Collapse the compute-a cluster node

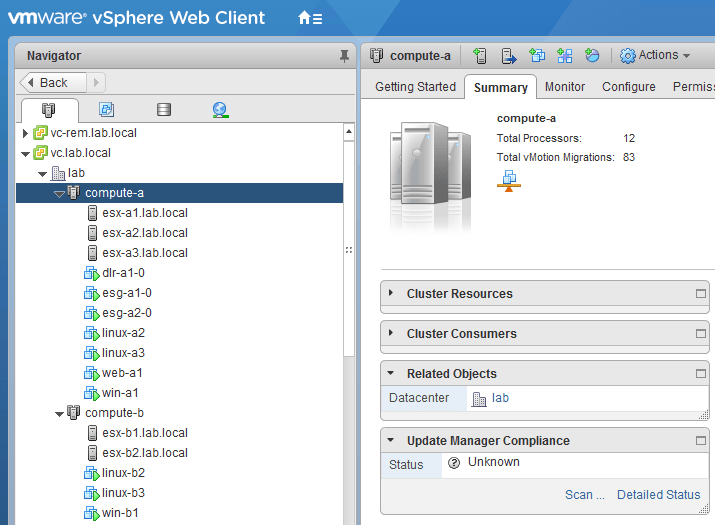pos(59,193)
